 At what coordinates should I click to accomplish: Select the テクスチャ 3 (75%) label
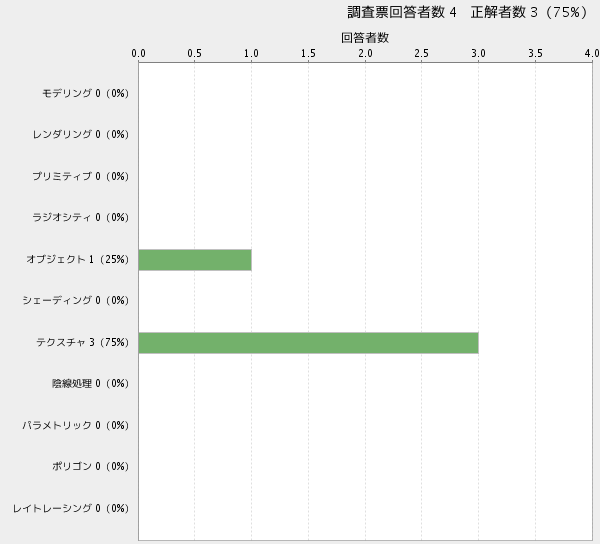[82, 342]
